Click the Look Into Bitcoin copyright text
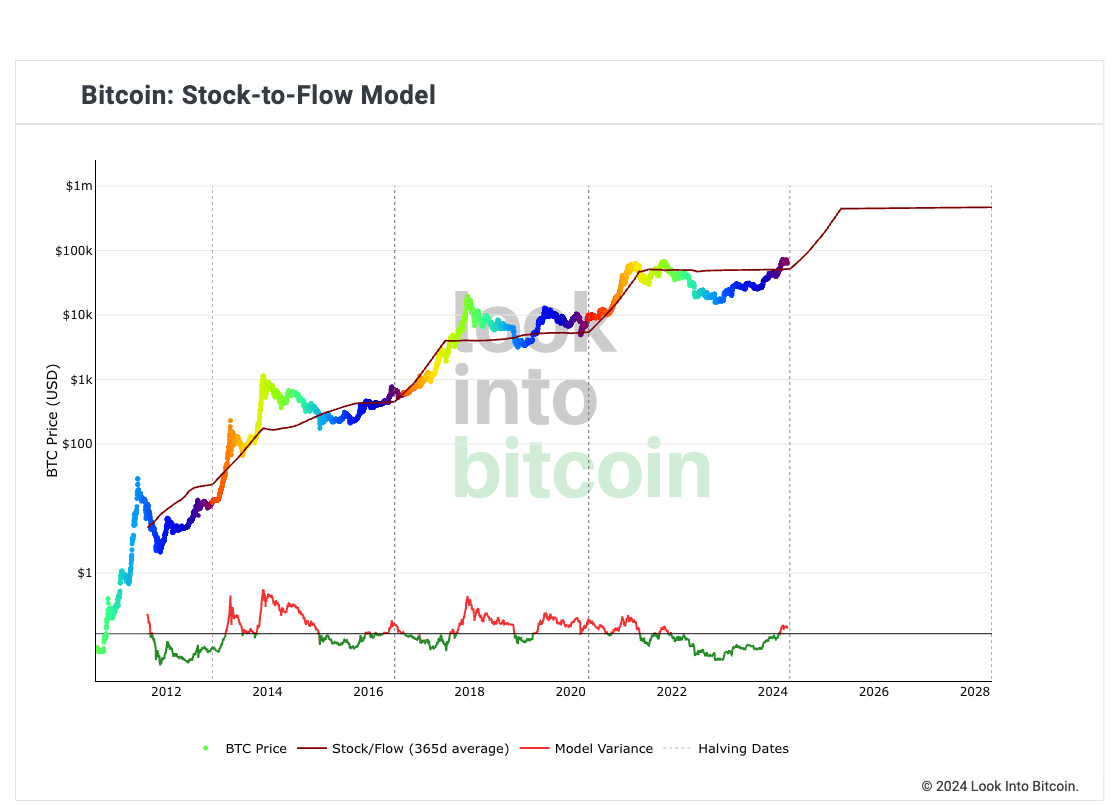Viewport: 1120px width, 805px height. (x=1000, y=786)
